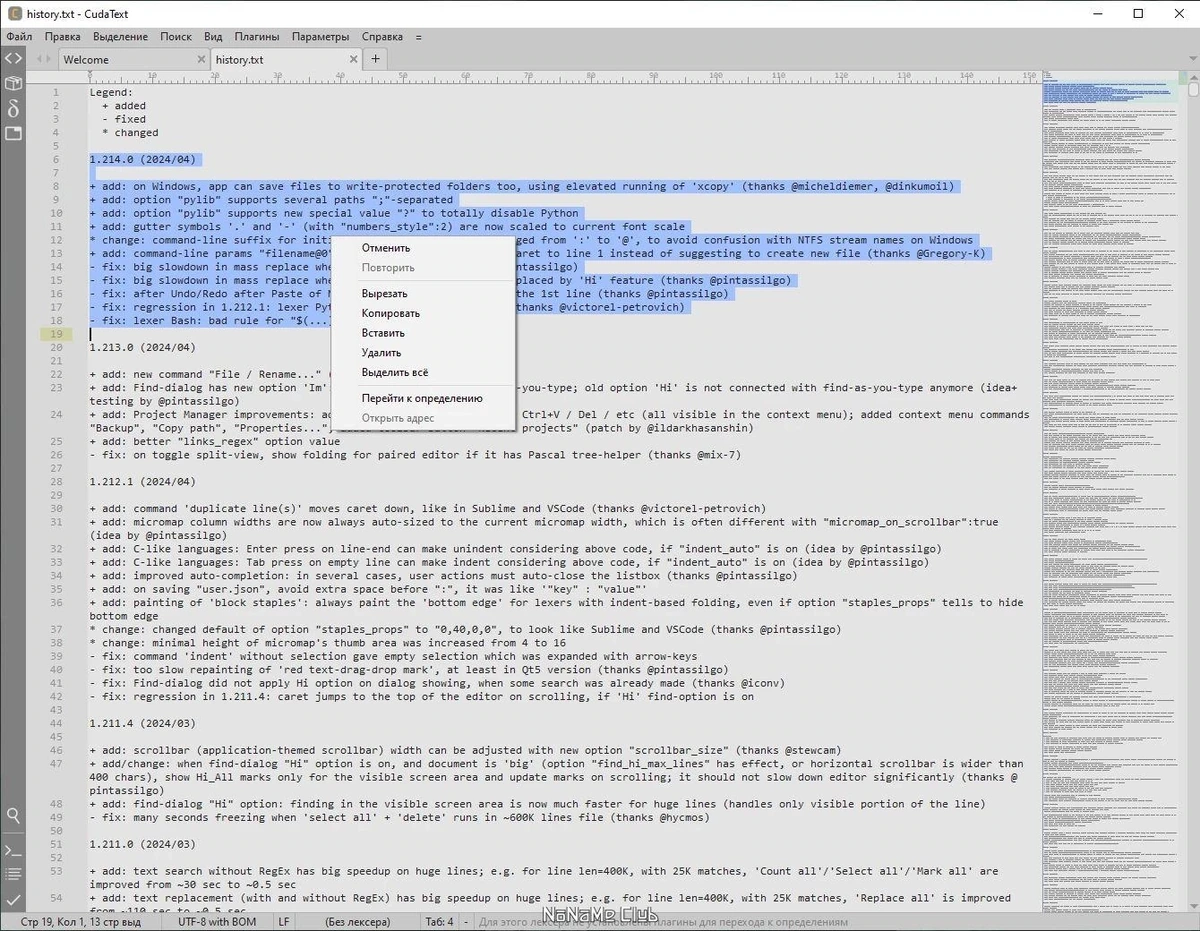
Task: Switch to the history.txt tab
Action: (284, 59)
